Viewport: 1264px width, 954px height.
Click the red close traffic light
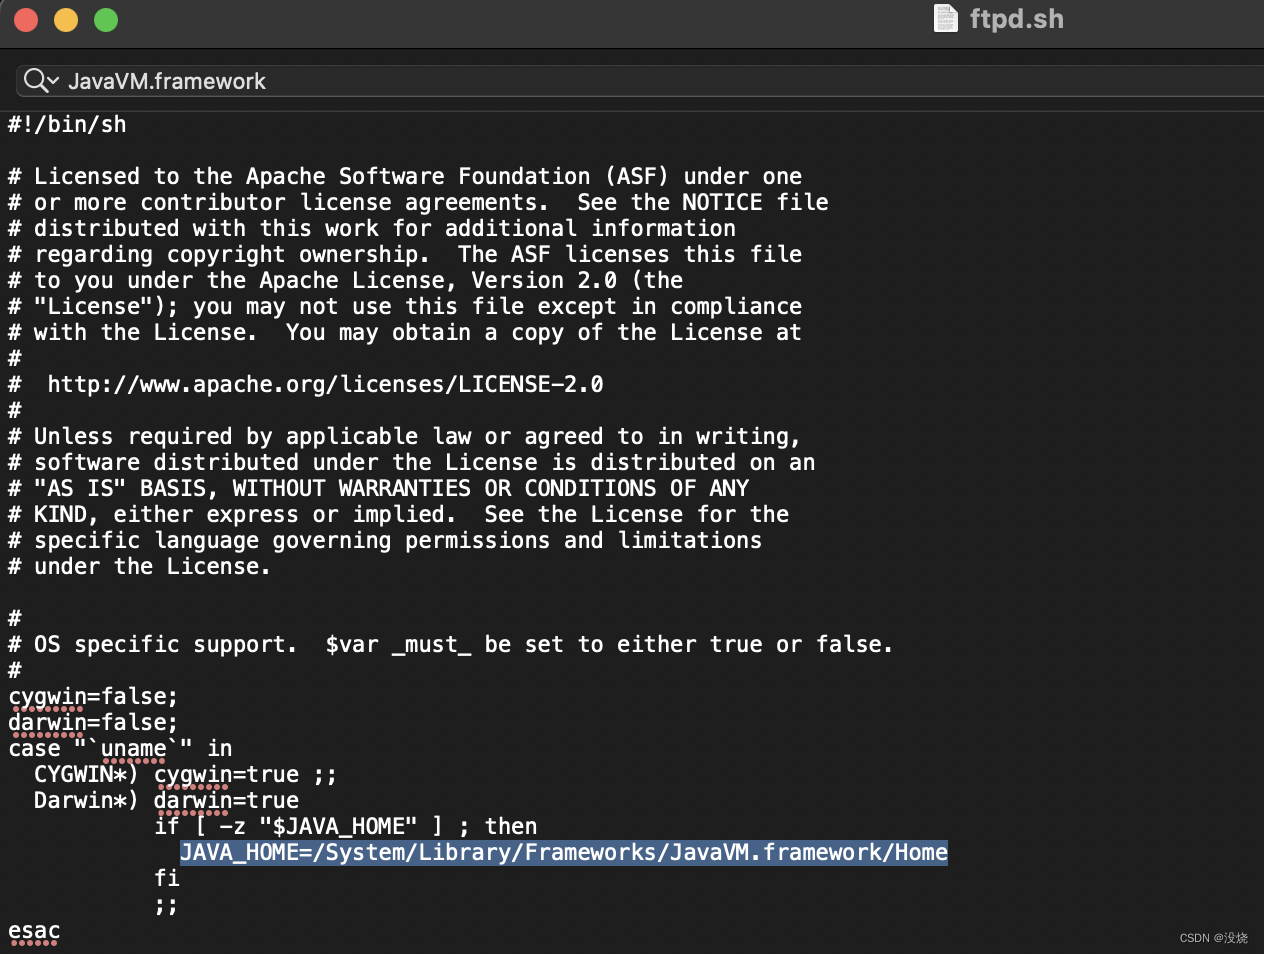(25, 19)
